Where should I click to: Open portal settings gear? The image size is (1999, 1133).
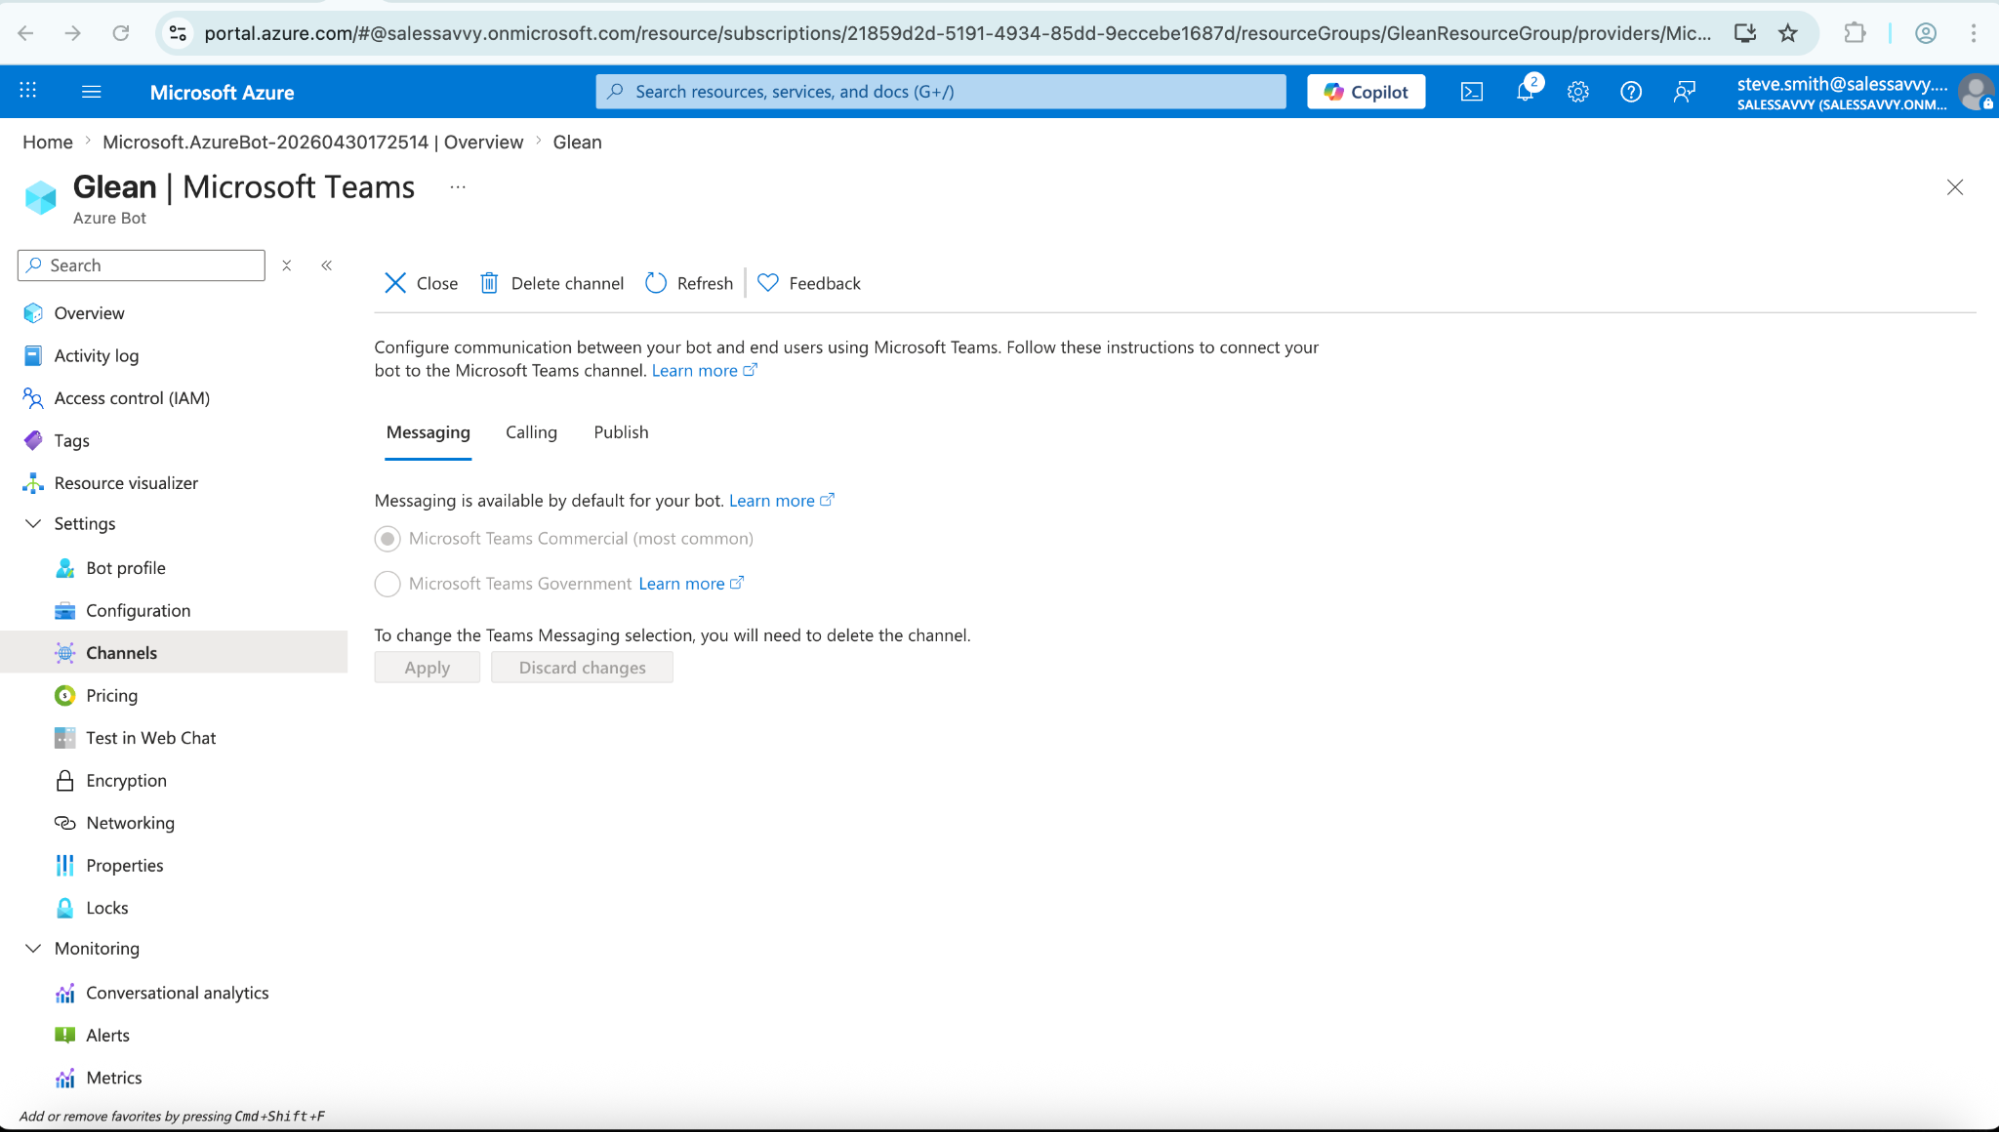(x=1578, y=91)
